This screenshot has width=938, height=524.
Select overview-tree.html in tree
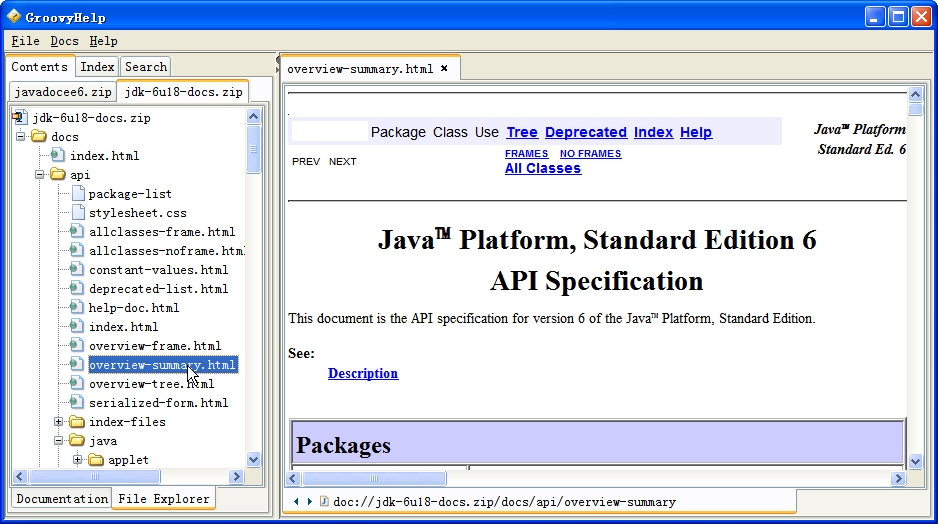click(151, 383)
